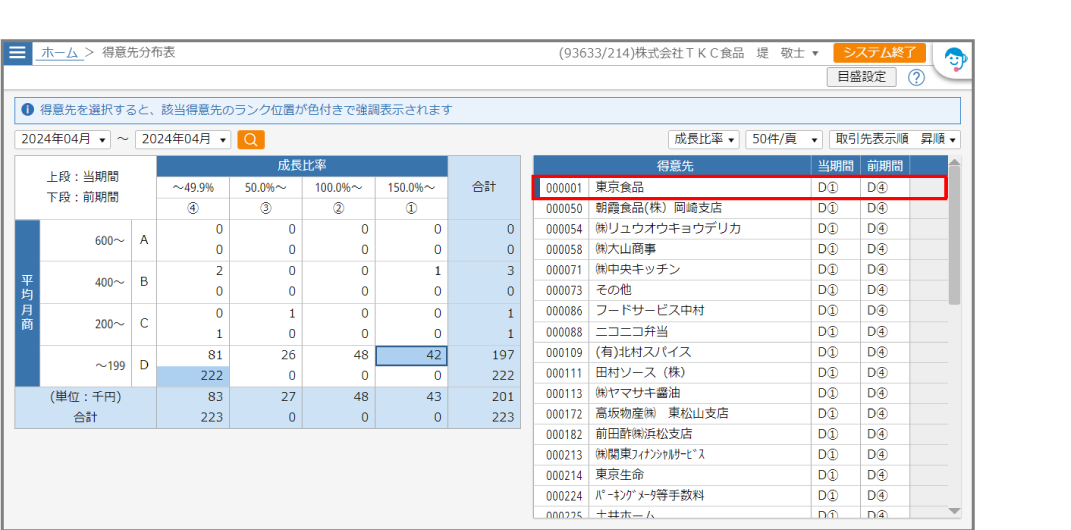Click the 50.0%~ column header
This screenshot has height=530, width=1071.
pos(266,188)
